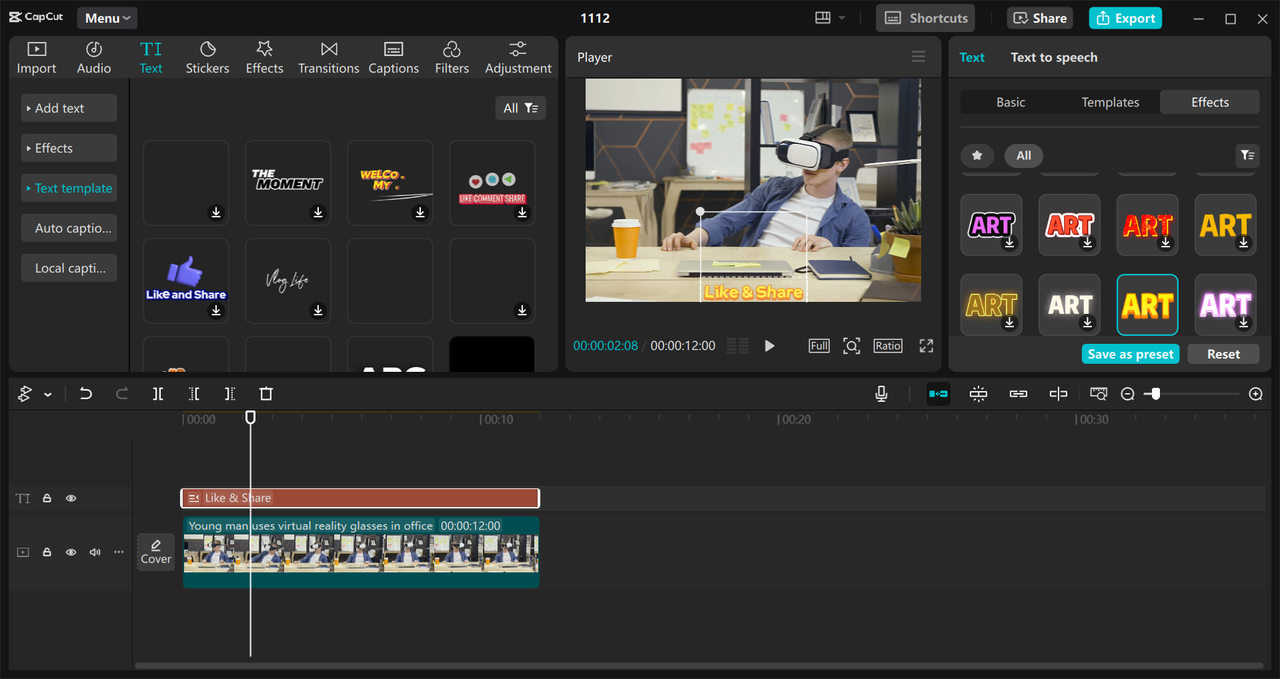Switch to the Basic tab
Screen dimensions: 1280x679
[x=1011, y=102]
